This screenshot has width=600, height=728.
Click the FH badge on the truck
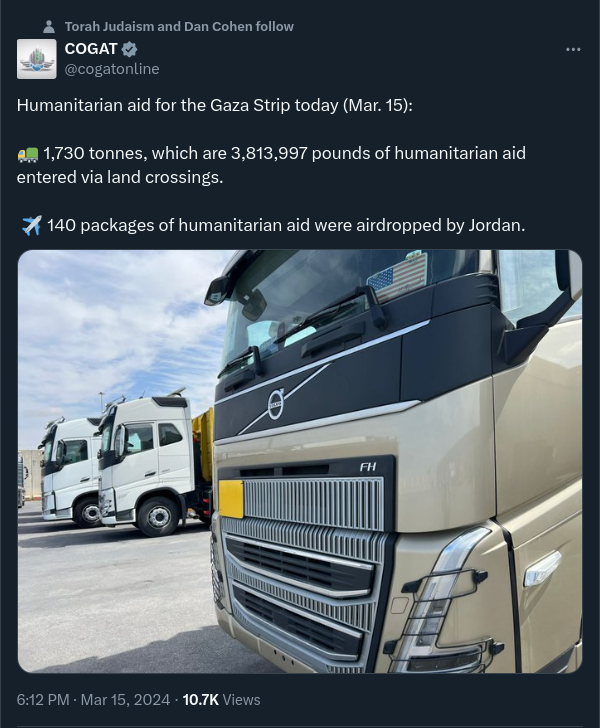tap(368, 467)
